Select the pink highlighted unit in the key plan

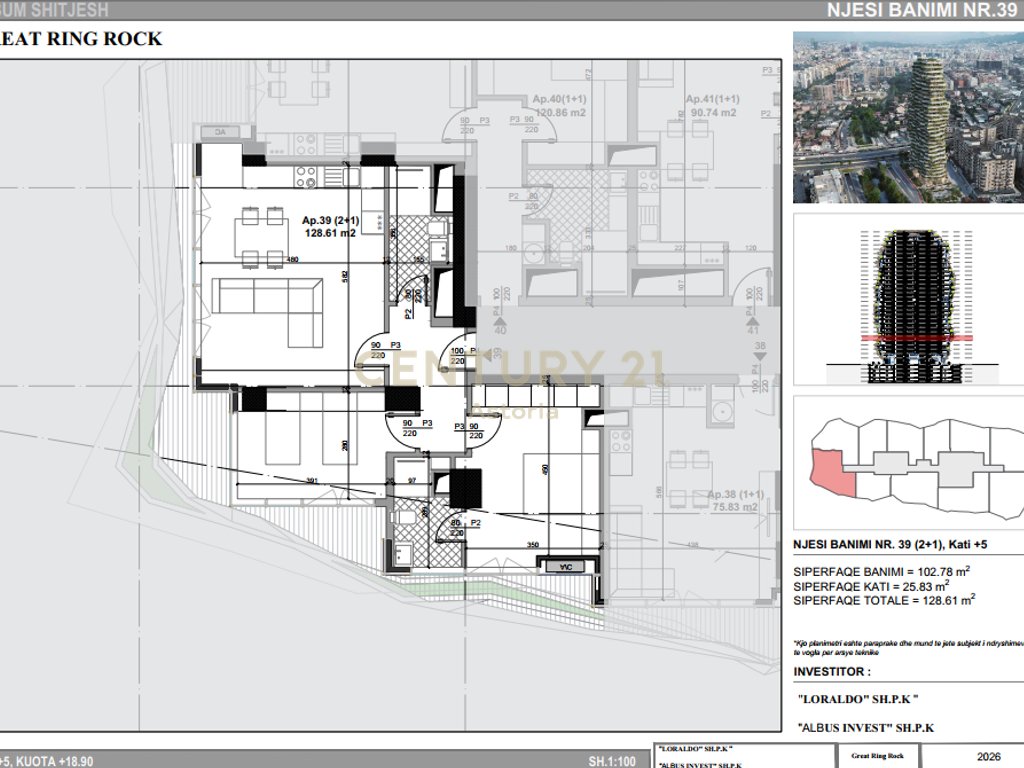coord(833,473)
